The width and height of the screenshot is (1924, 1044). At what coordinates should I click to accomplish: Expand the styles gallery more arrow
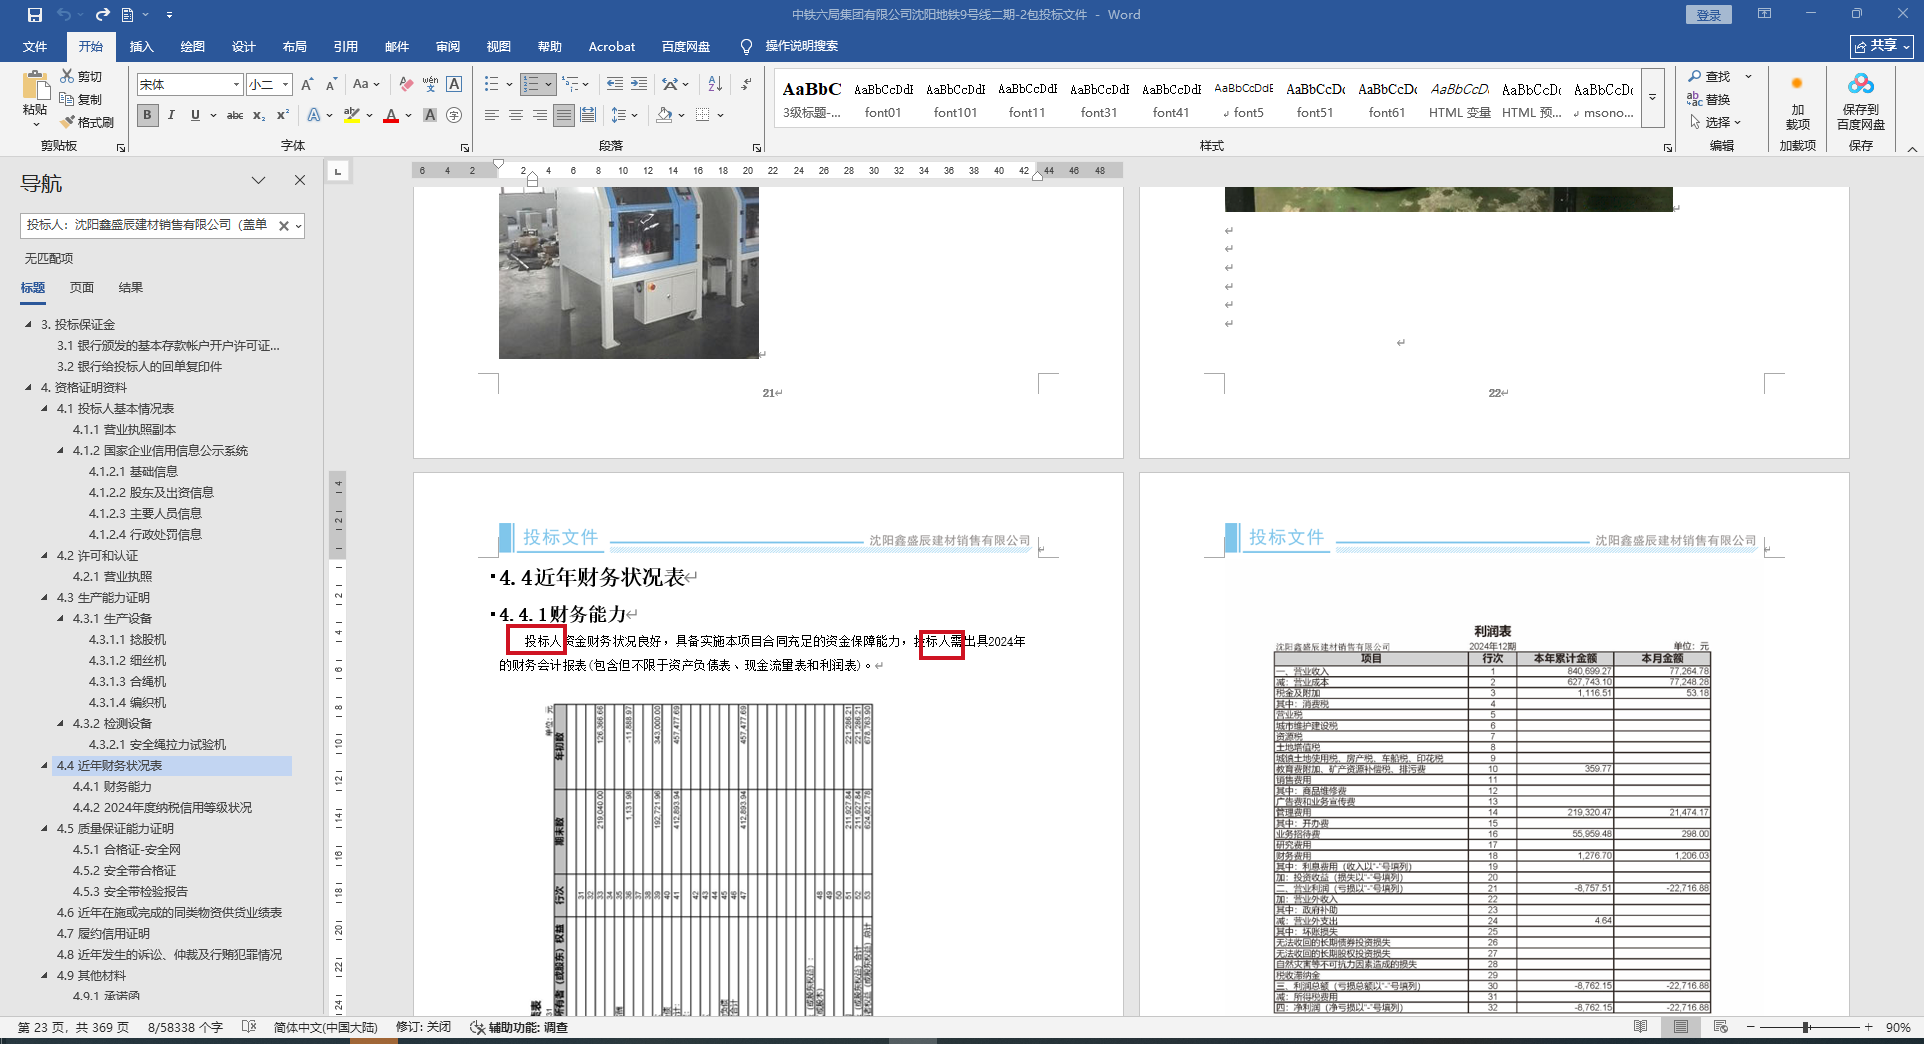point(1652,98)
